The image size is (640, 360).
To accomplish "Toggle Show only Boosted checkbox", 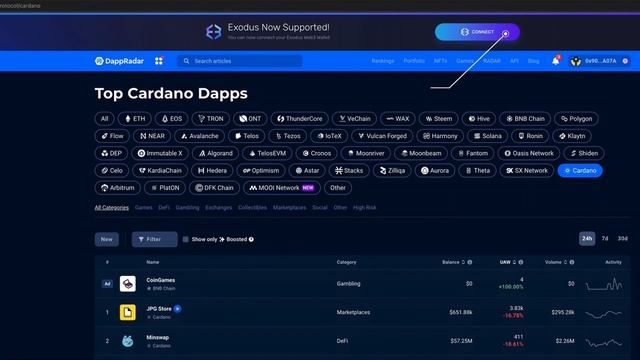I will (186, 239).
